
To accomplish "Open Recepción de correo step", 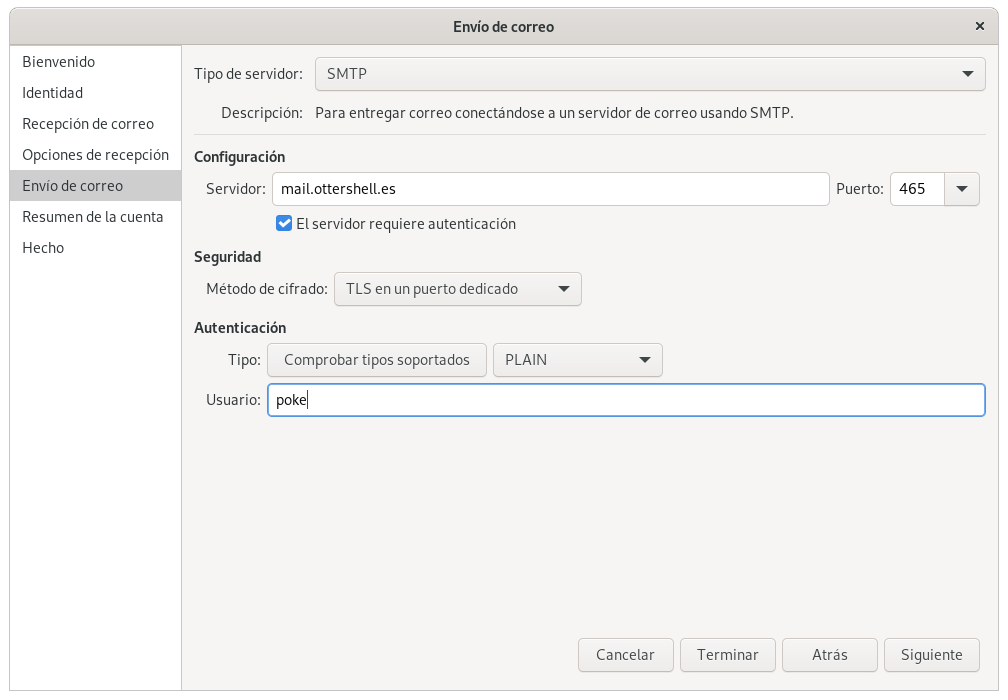I will coord(88,124).
